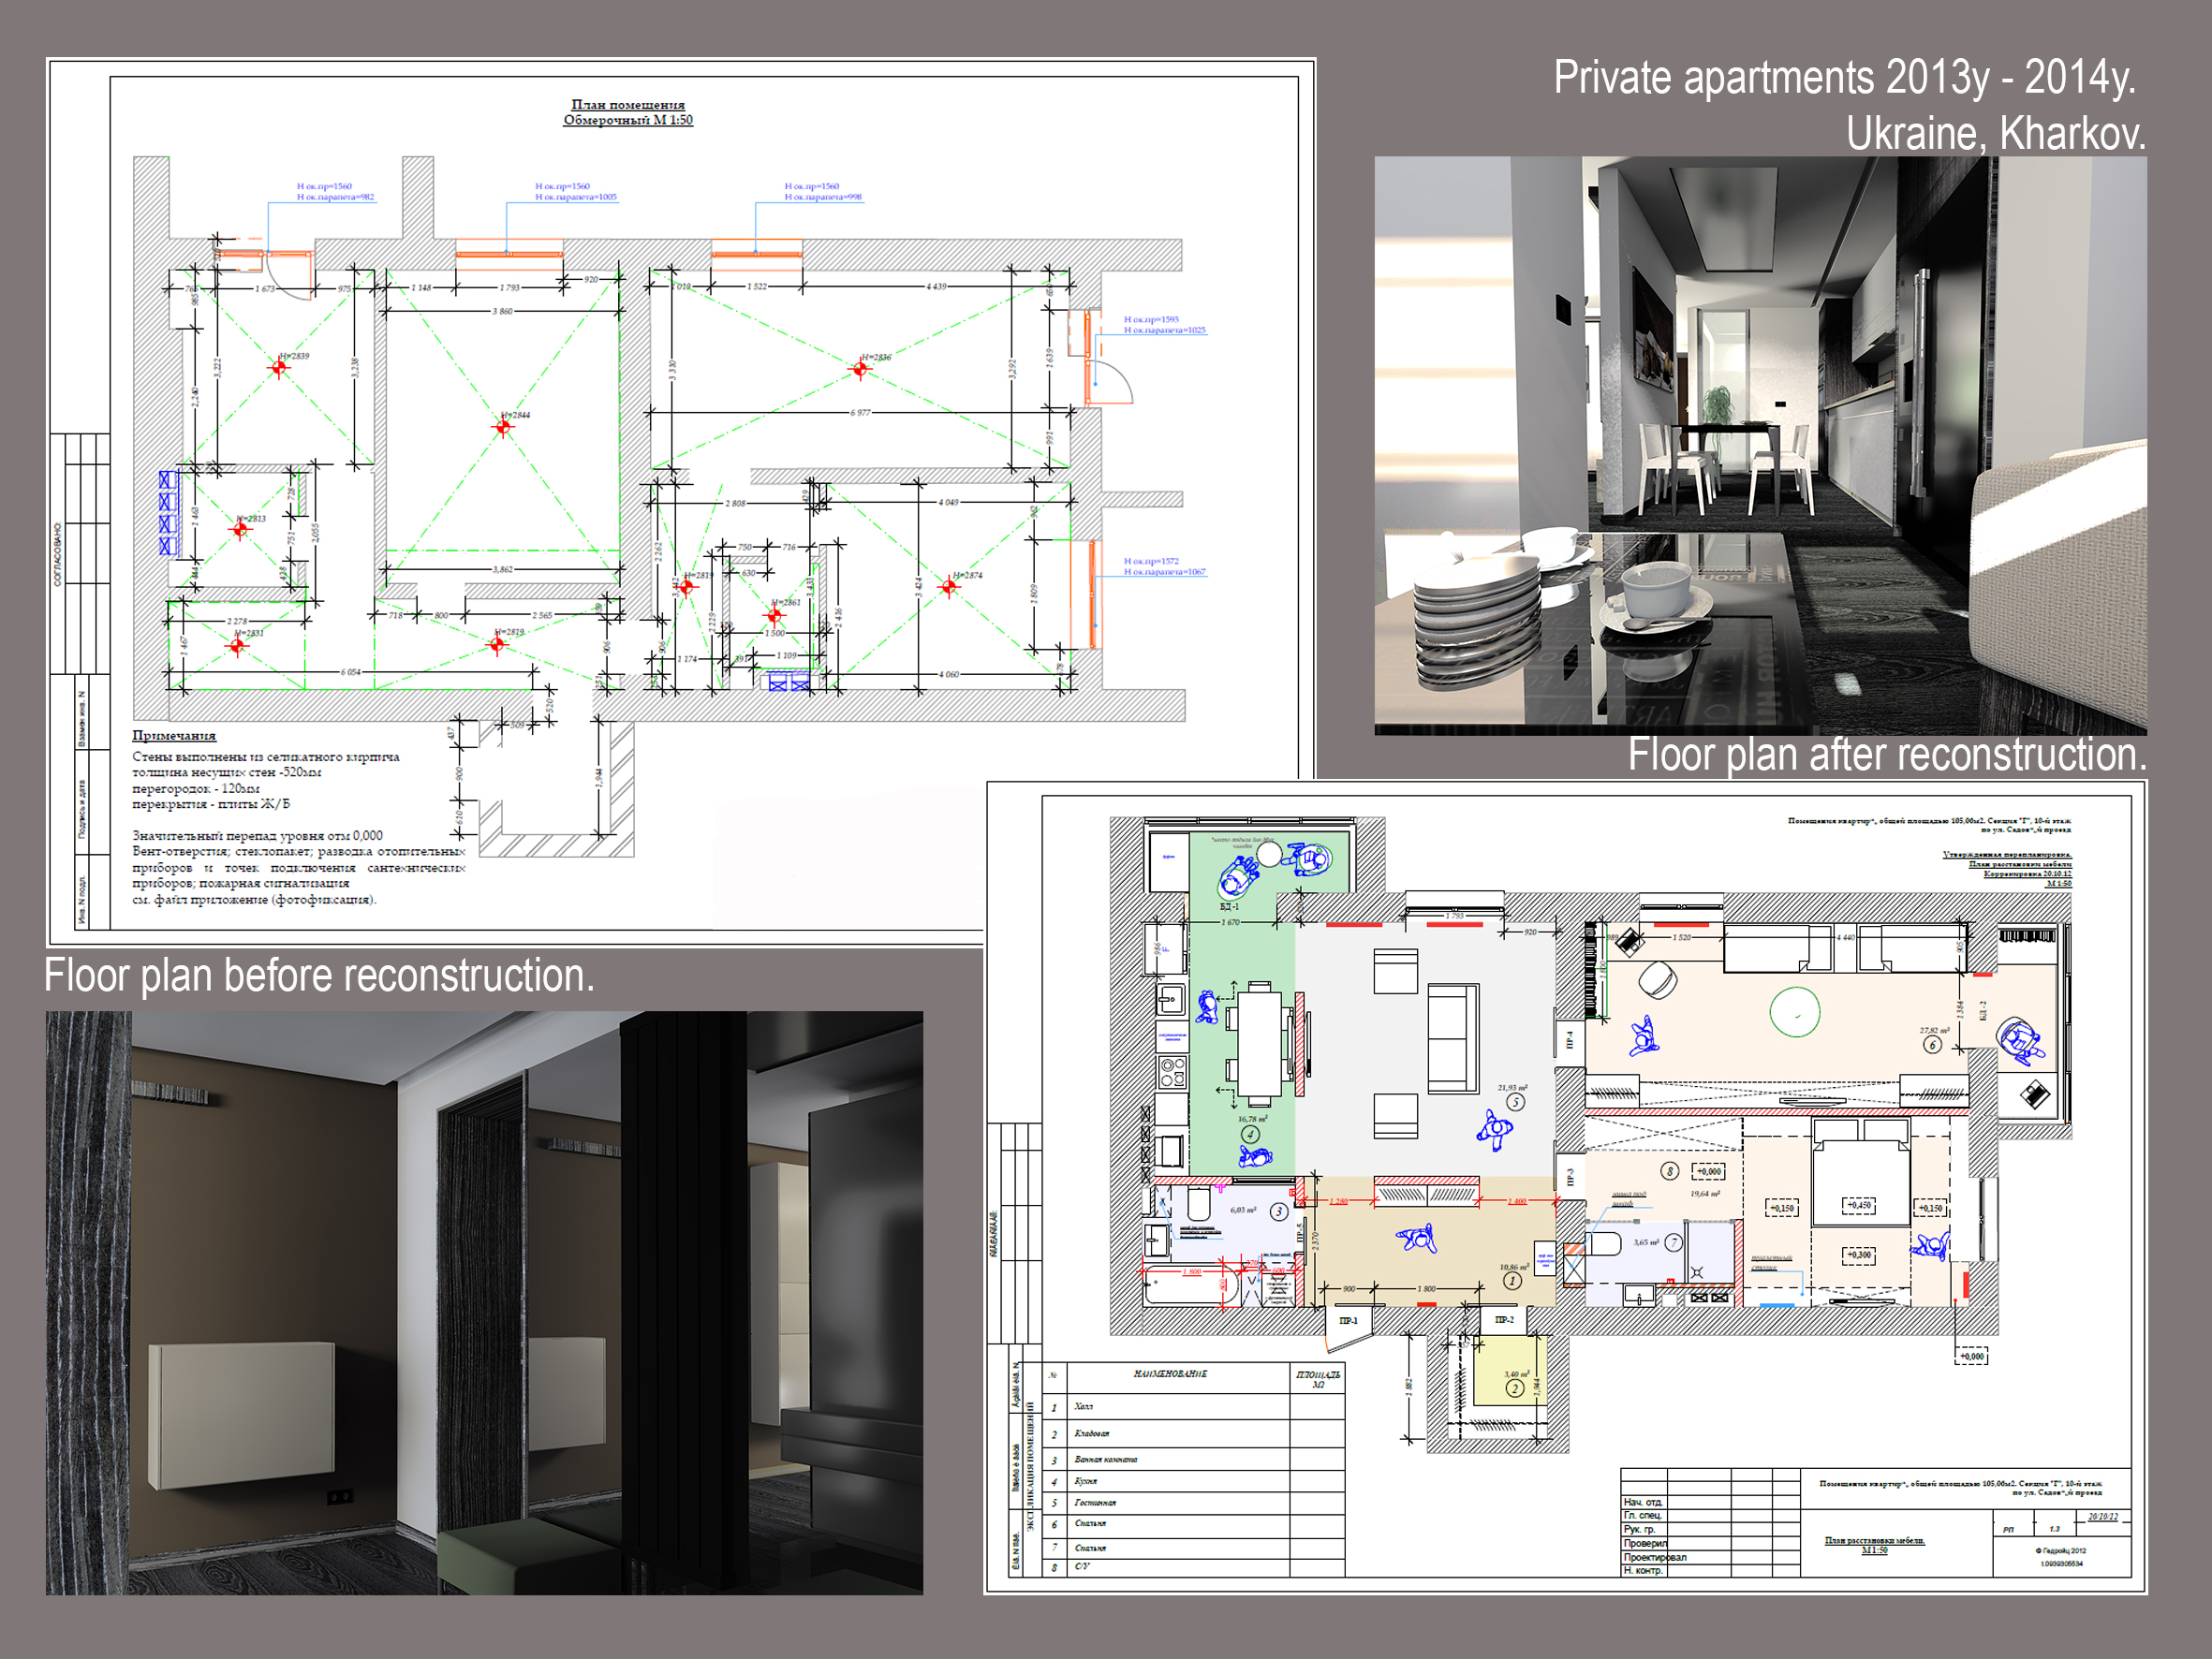Click the ПР-1 entrance door label
This screenshot has height=1659, width=2212.
1348,1321
